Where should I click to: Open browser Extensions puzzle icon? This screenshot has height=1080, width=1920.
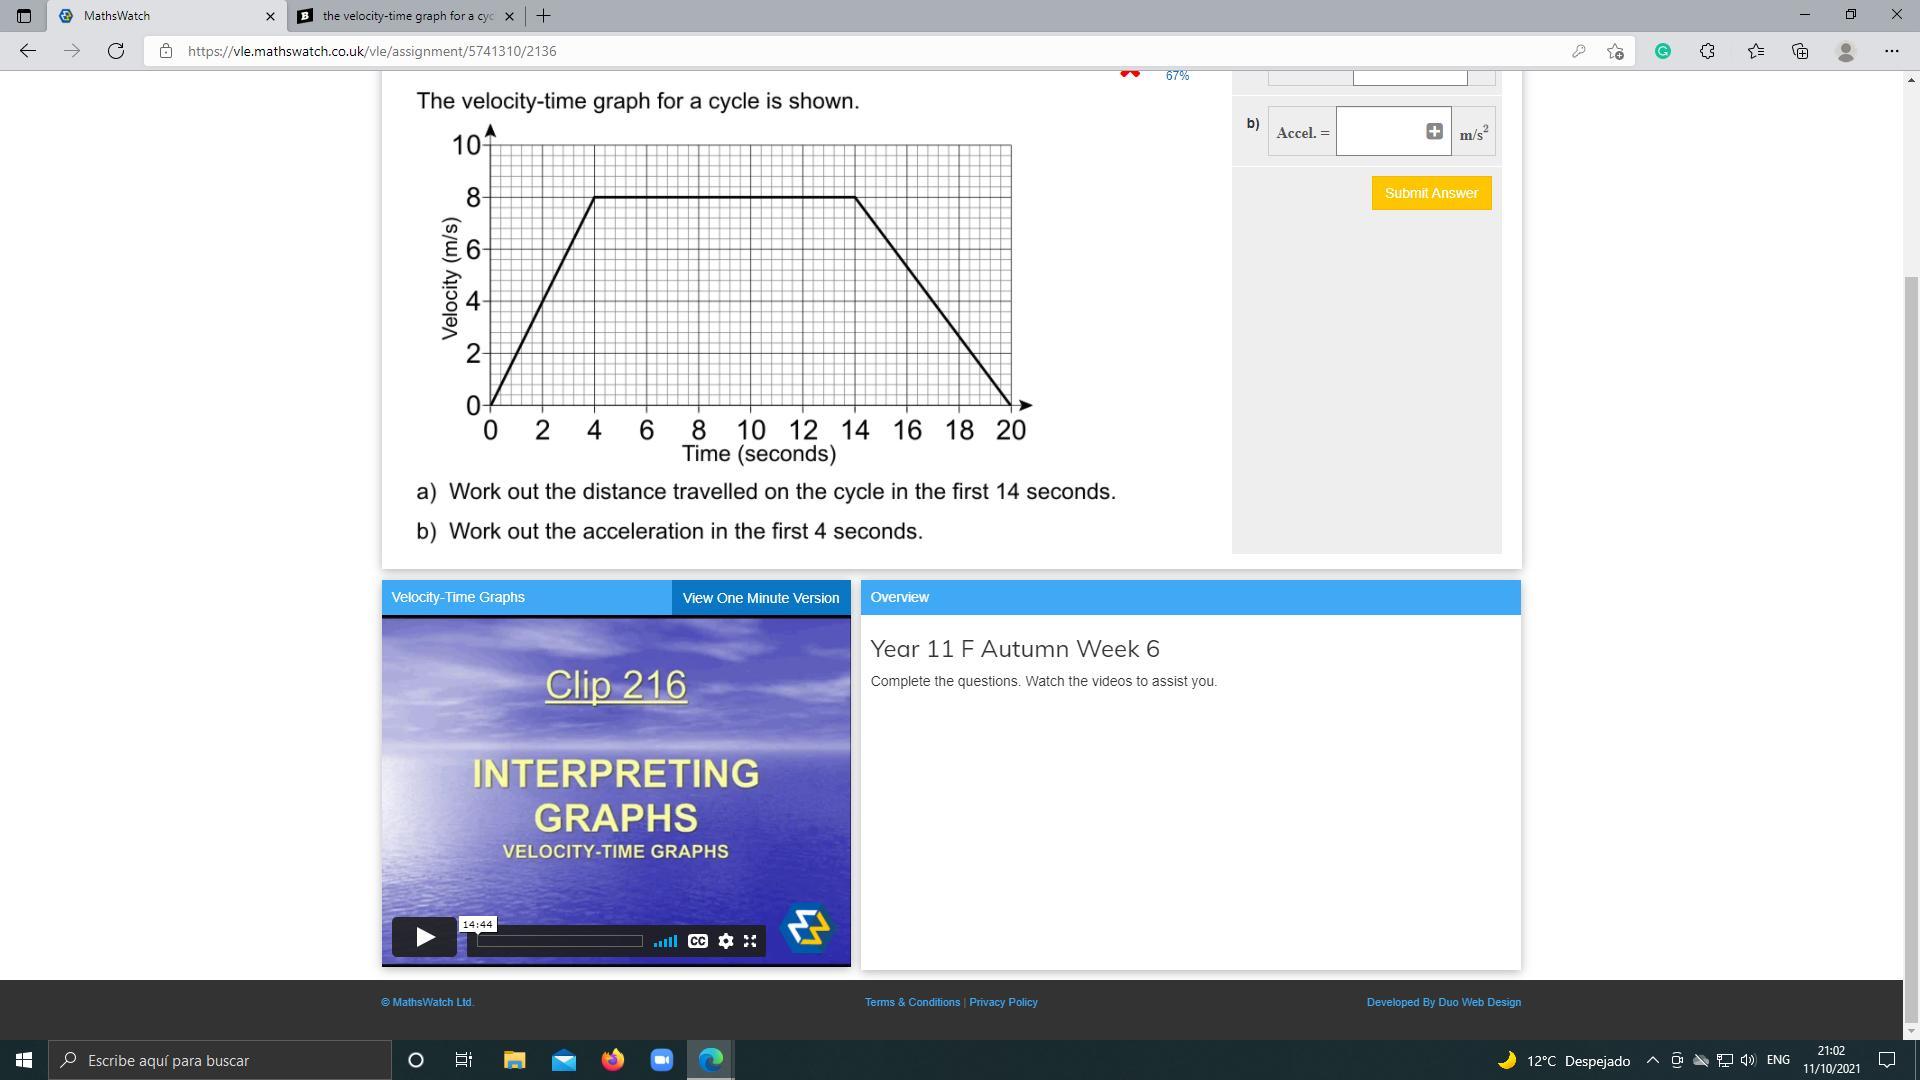tap(1707, 51)
